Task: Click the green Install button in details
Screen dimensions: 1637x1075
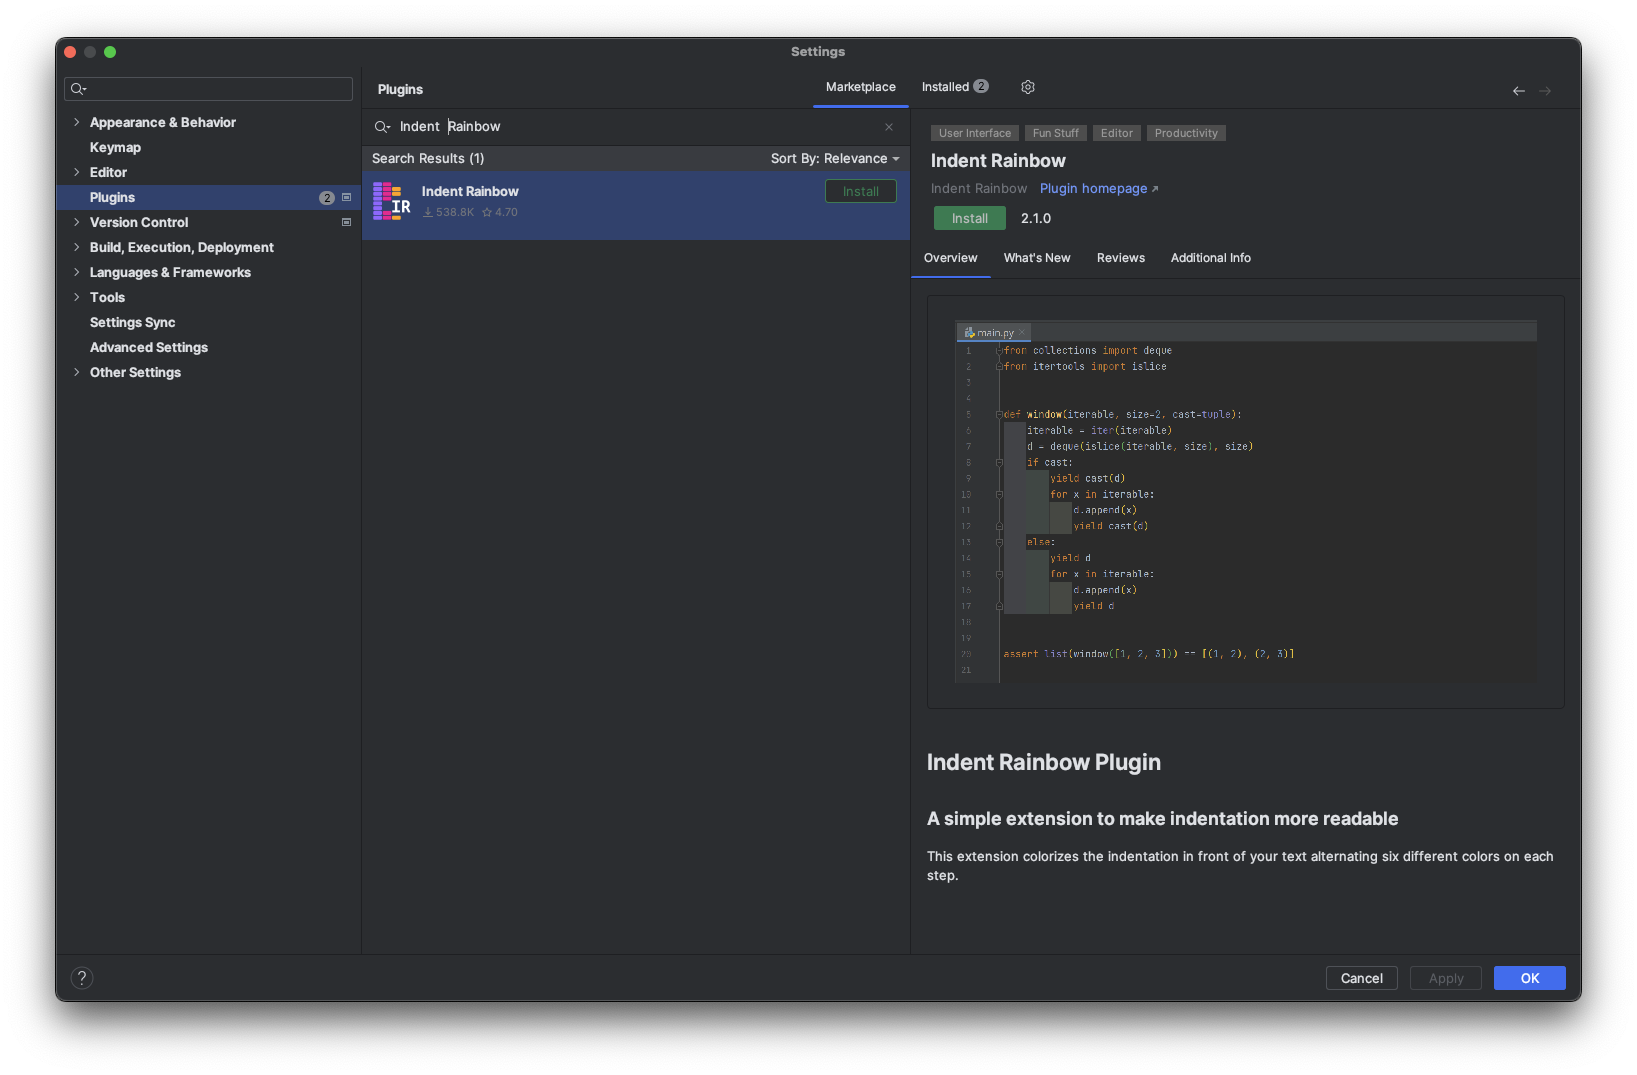Action: [970, 218]
